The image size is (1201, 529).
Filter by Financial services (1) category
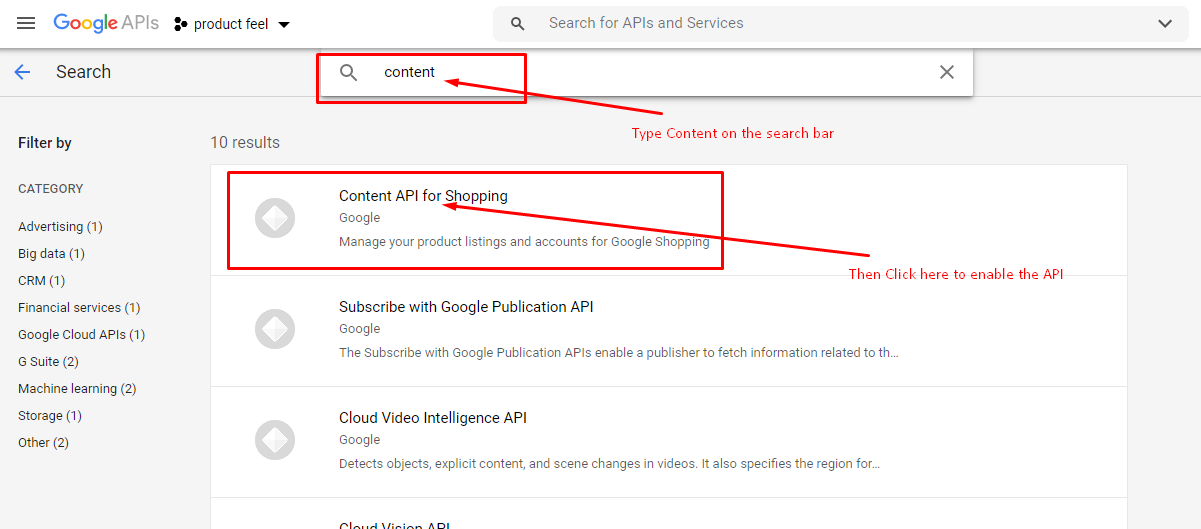tap(79, 308)
